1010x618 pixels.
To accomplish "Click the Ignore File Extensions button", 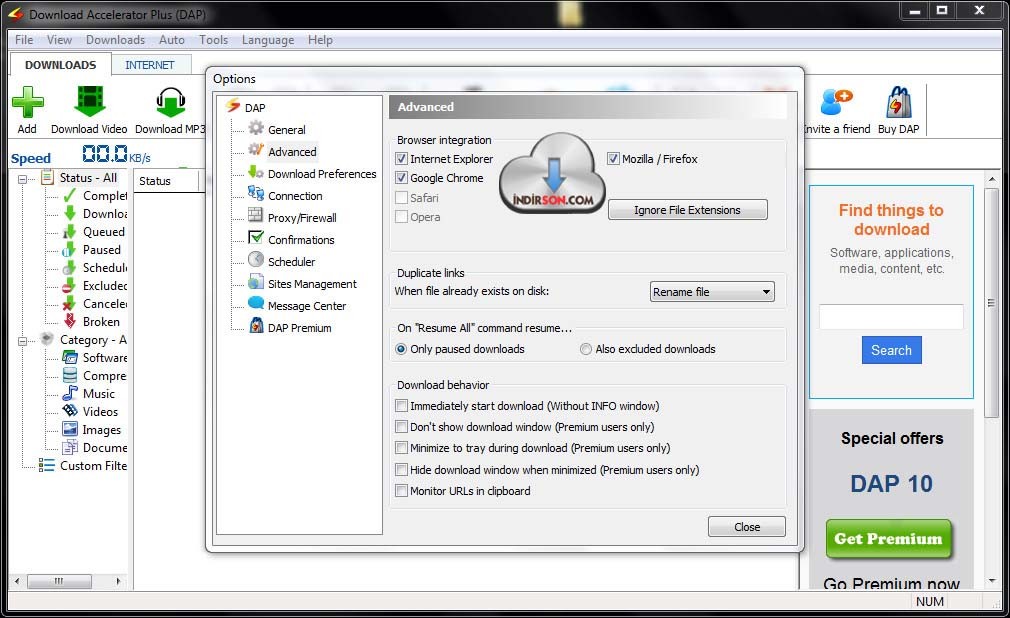I will [x=687, y=210].
